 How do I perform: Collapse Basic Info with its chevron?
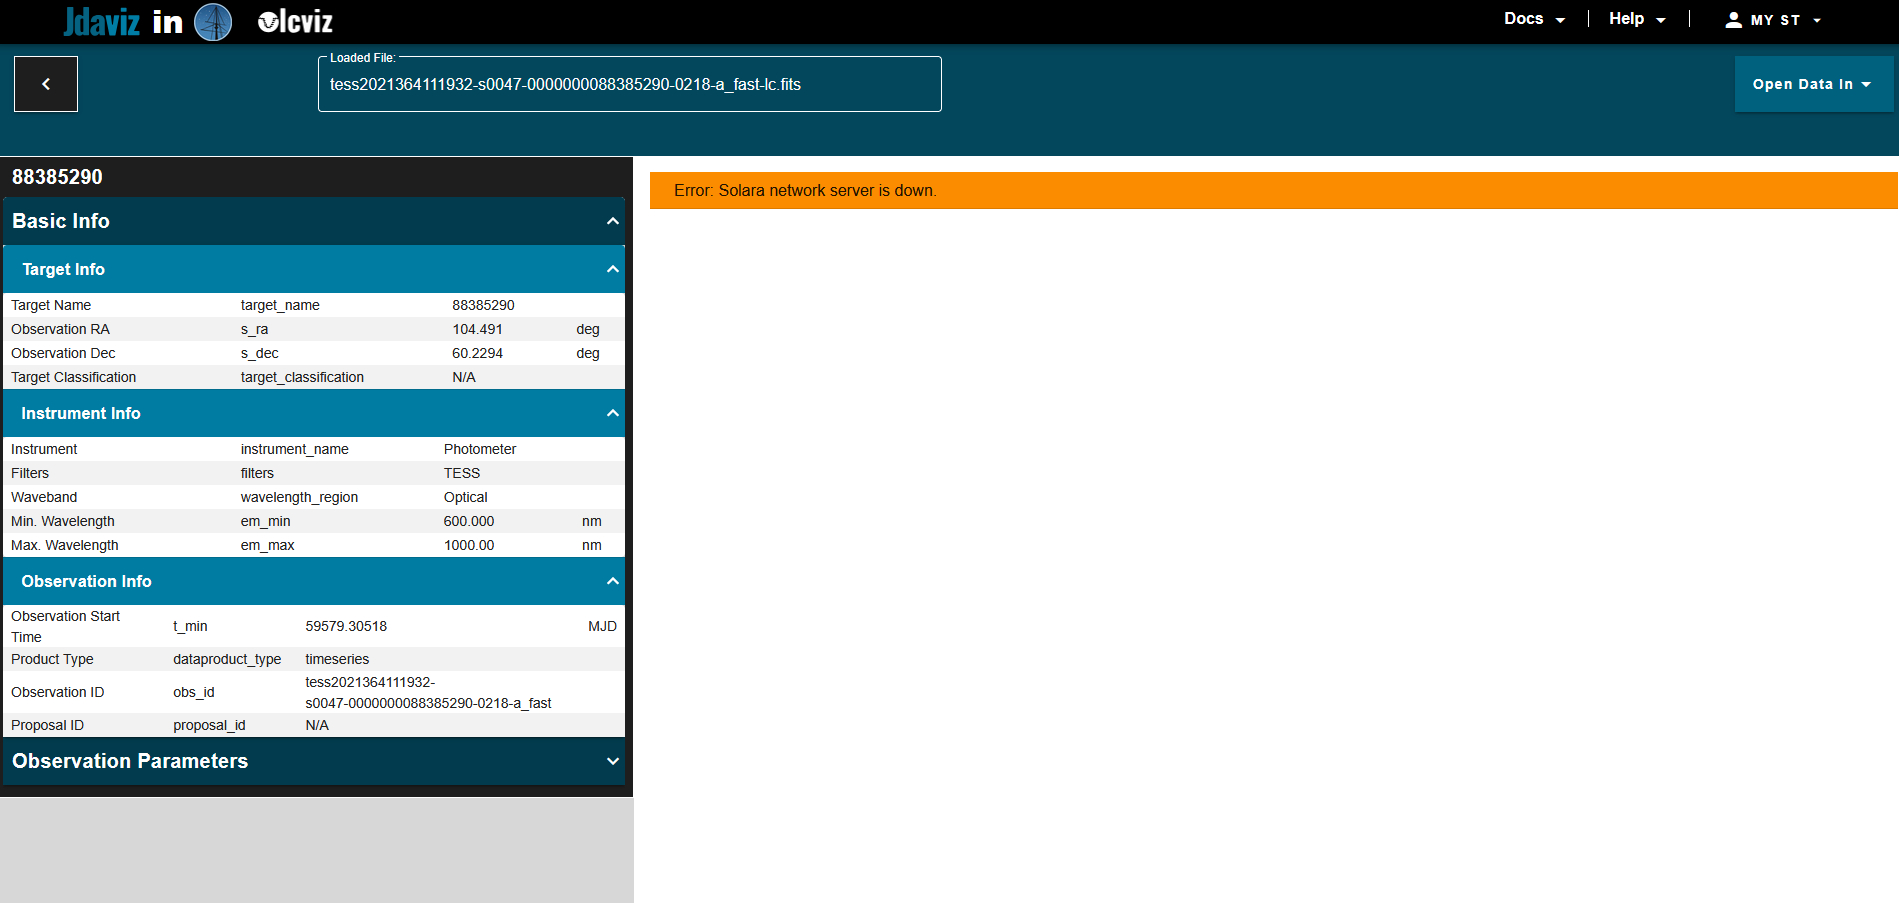coord(612,221)
